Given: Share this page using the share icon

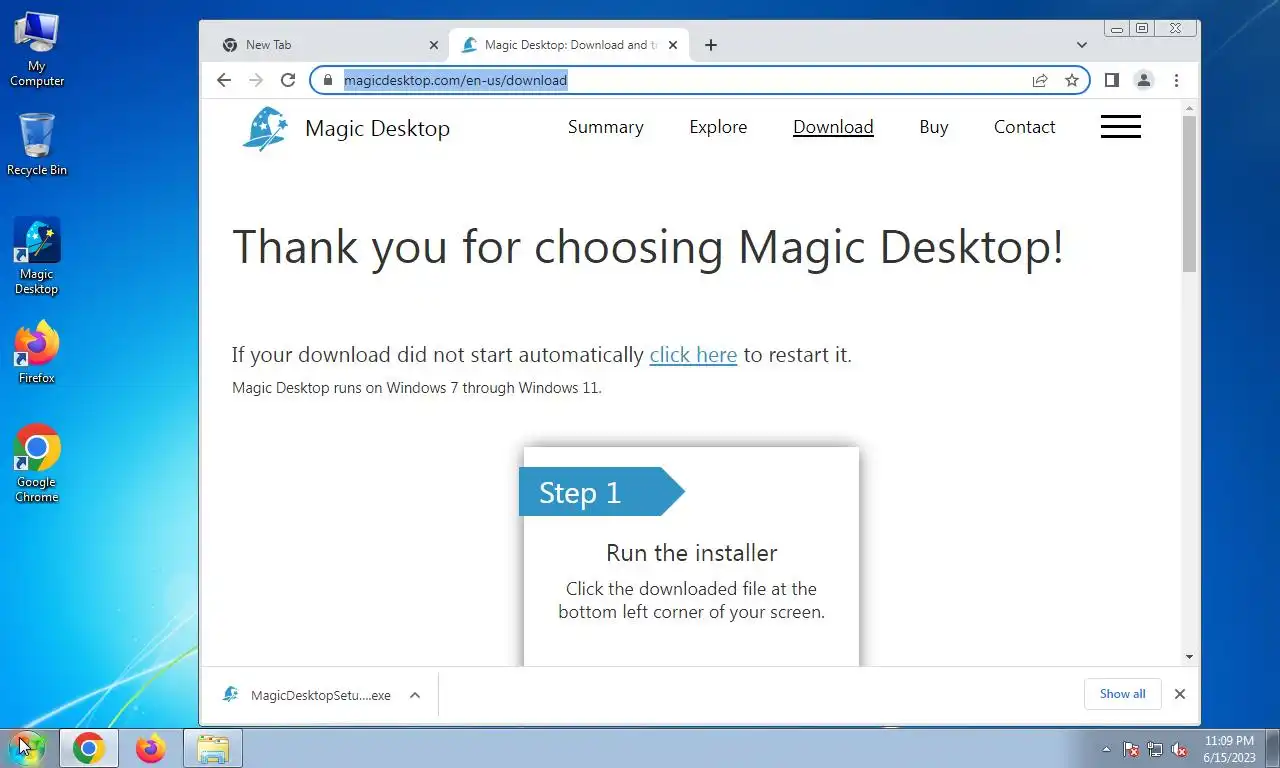Looking at the screenshot, I should [x=1040, y=80].
